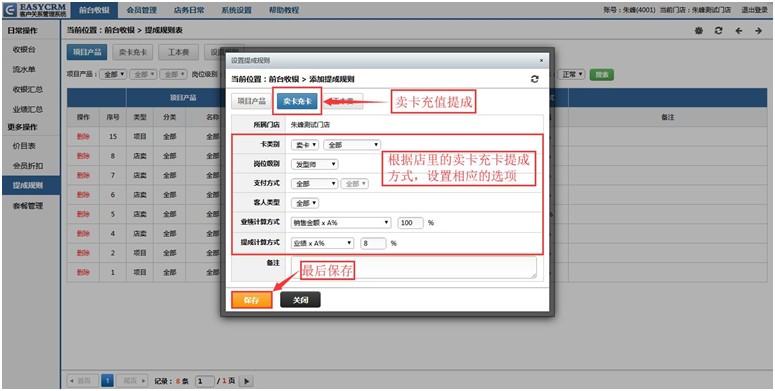Open the 销售金额 x A% dropdown
This screenshot has height=391, width=775.
point(341,223)
